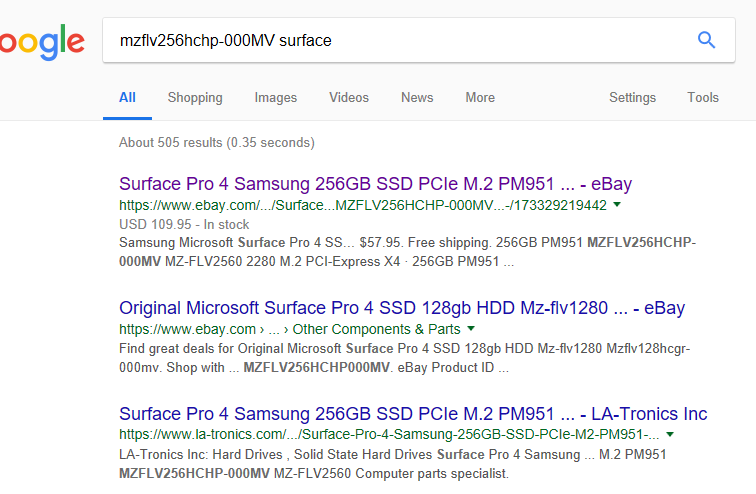Open Original Microsoft Surface Pro 4 SSD 128gb result
Image resolution: width=756 pixels, height=494 pixels.
[402, 308]
